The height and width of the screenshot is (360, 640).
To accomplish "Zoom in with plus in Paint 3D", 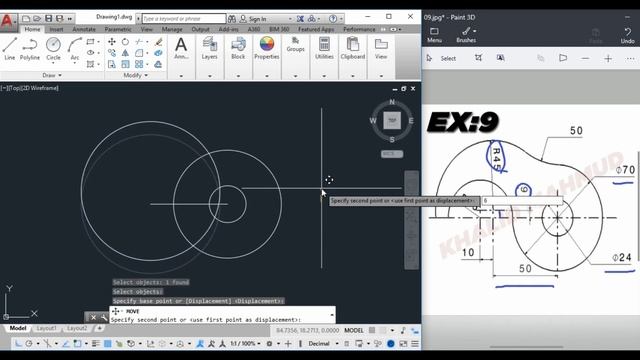I will point(608,58).
